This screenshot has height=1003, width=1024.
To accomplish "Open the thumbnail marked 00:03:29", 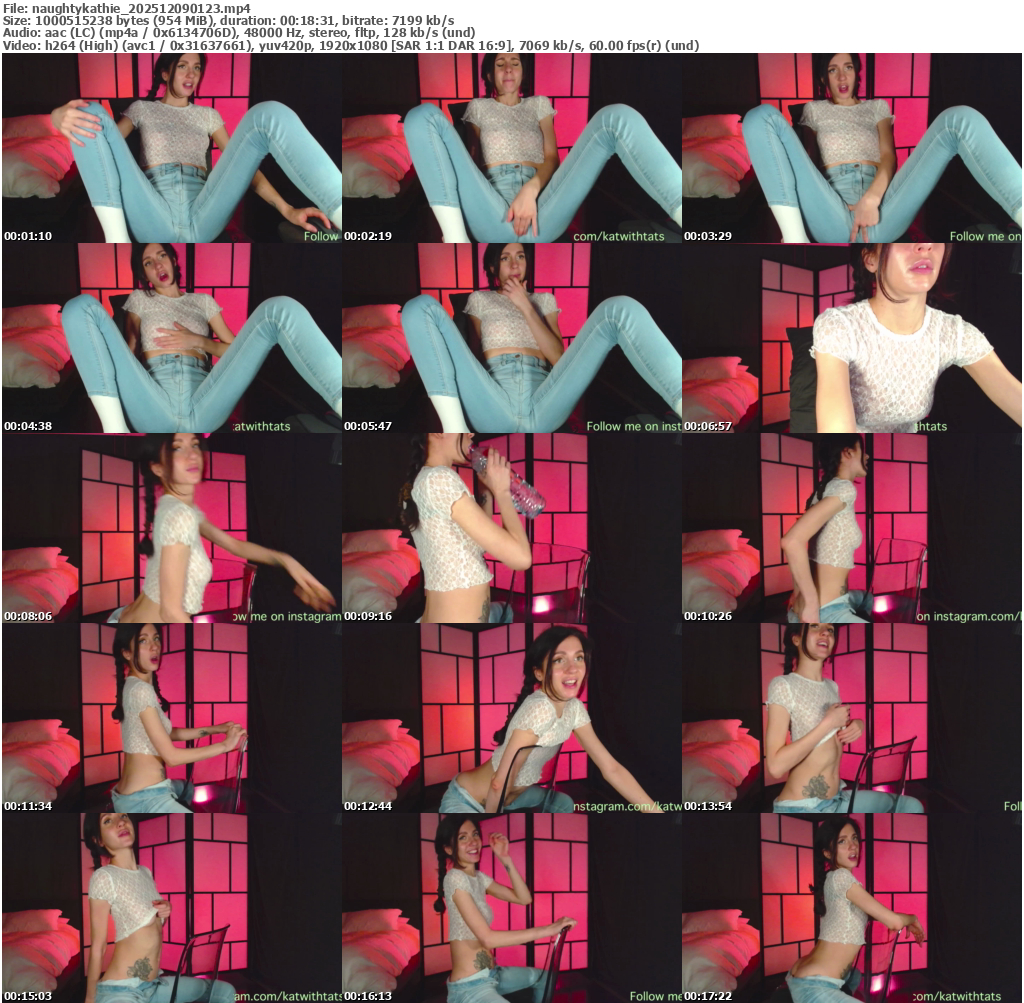I will tap(851, 148).
